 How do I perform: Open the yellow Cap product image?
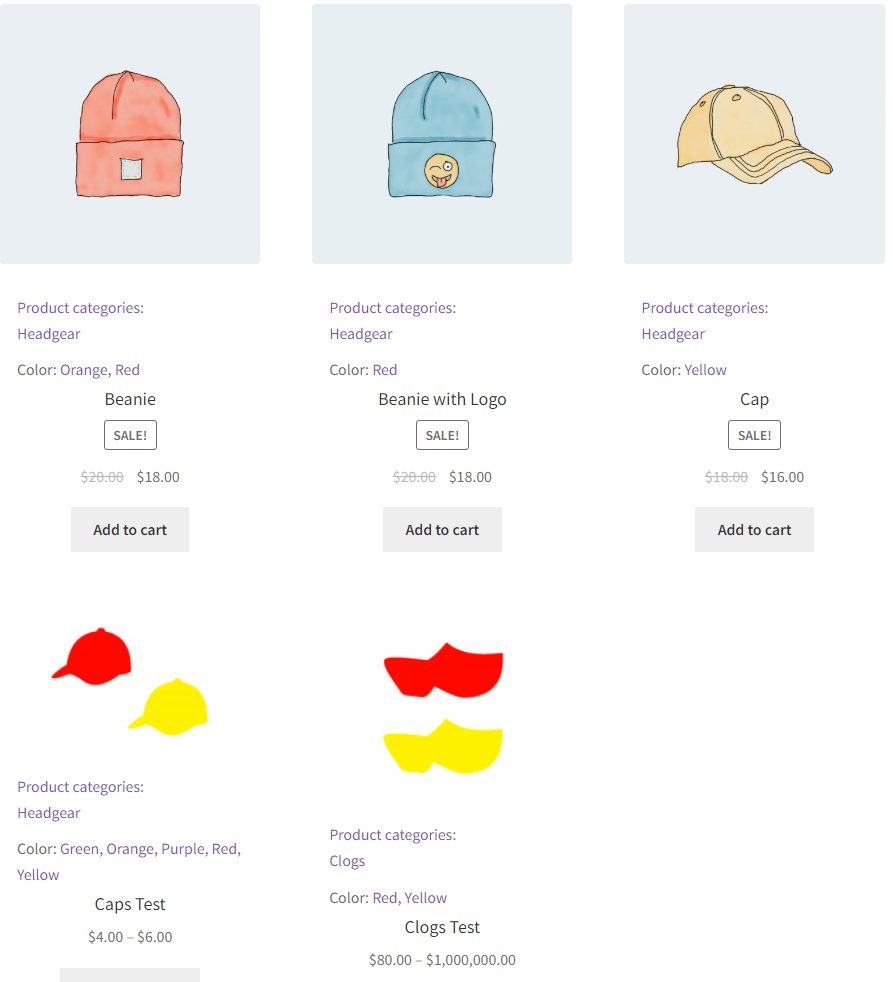pos(754,134)
